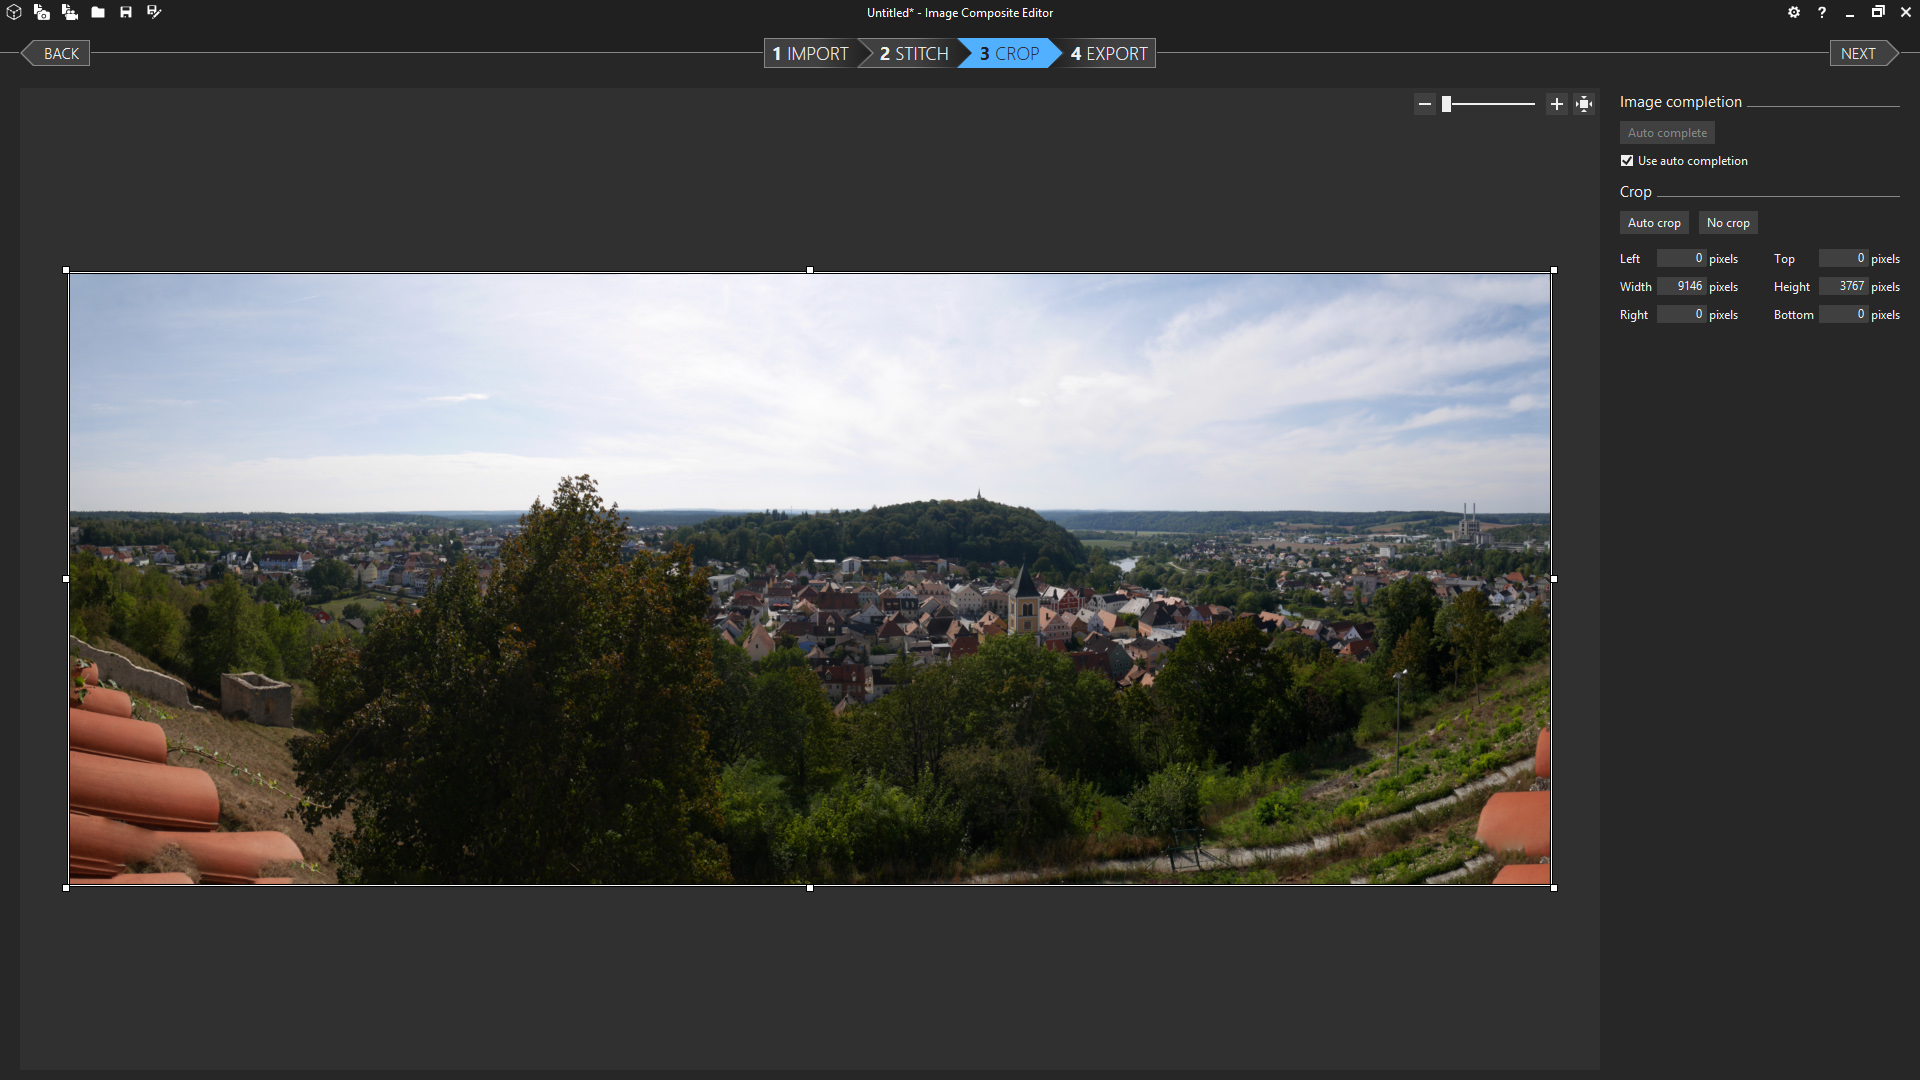Proceed with the NEXT button
Screen dimensions: 1920x1080
pos(1860,53)
